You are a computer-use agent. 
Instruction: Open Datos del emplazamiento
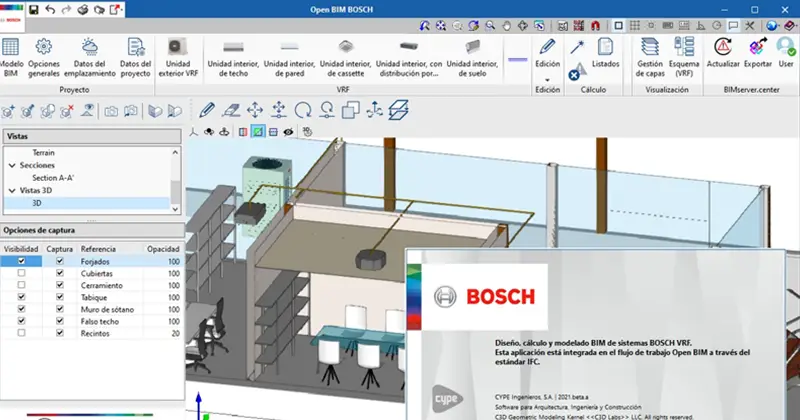coord(90,57)
